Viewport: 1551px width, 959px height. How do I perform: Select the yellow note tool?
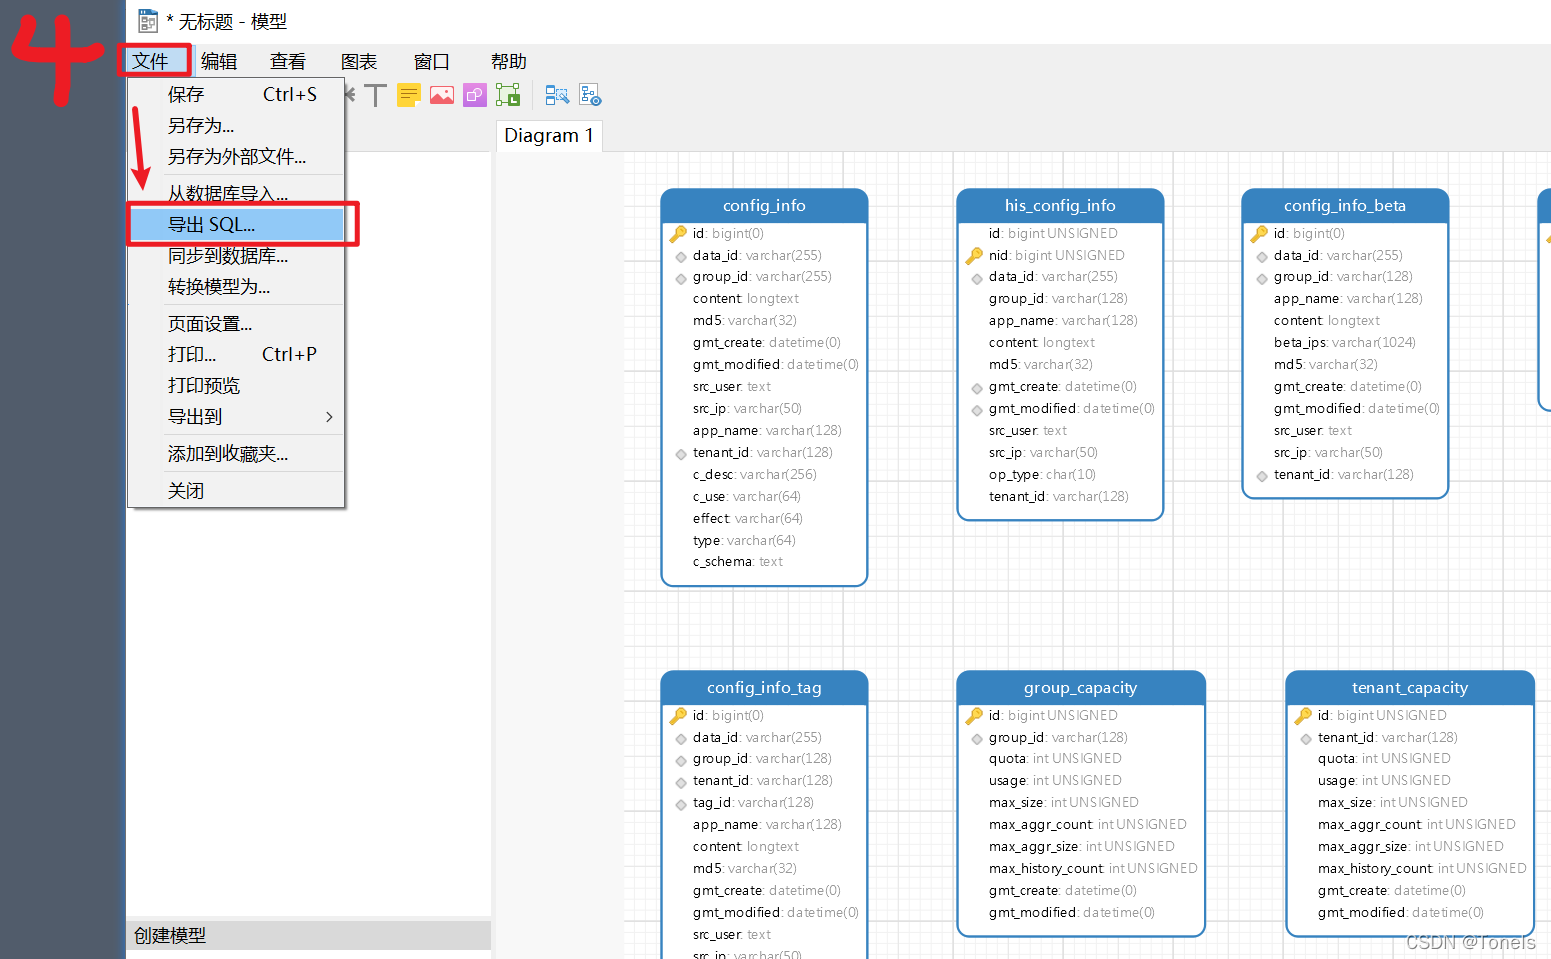(x=408, y=94)
